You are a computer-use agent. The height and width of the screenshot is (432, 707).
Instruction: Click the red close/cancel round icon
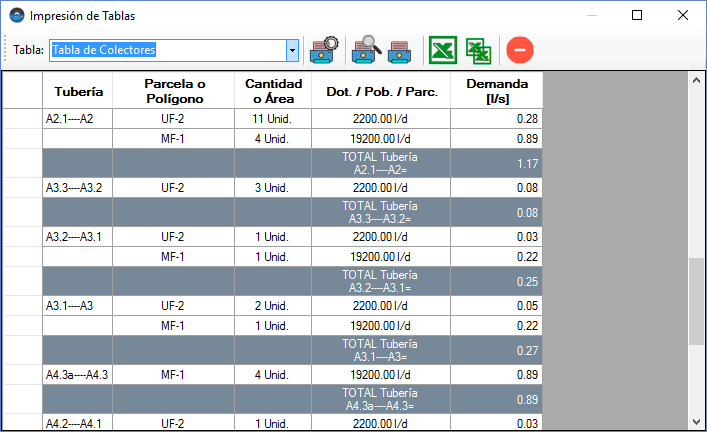(520, 49)
